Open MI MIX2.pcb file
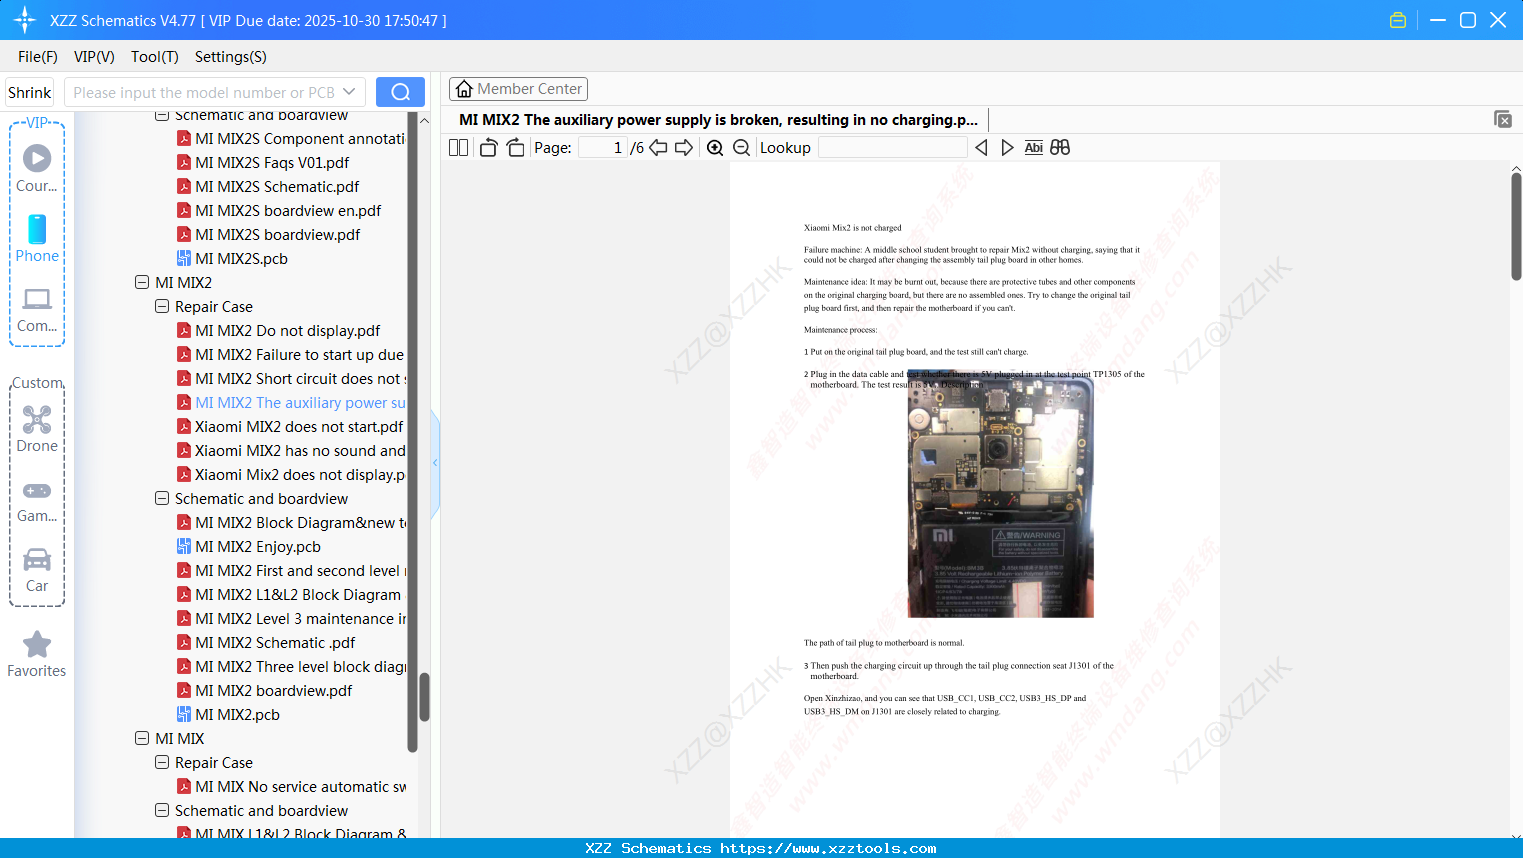The height and width of the screenshot is (858, 1523). pyautogui.click(x=237, y=715)
